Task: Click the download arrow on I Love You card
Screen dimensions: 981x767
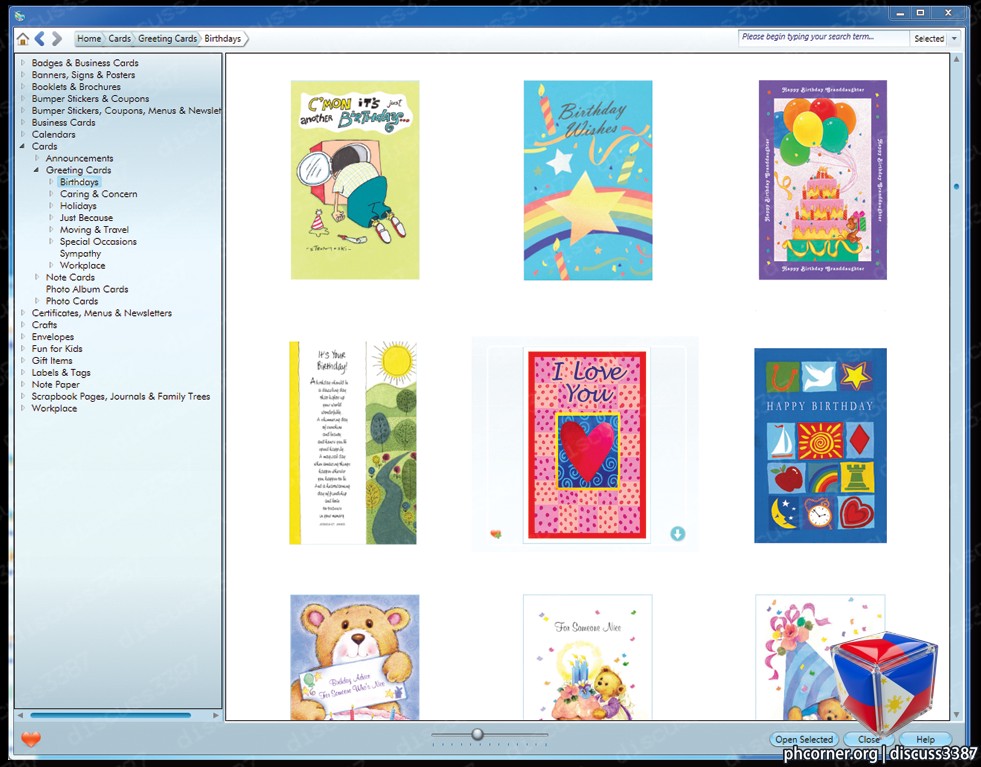Action: (x=678, y=534)
